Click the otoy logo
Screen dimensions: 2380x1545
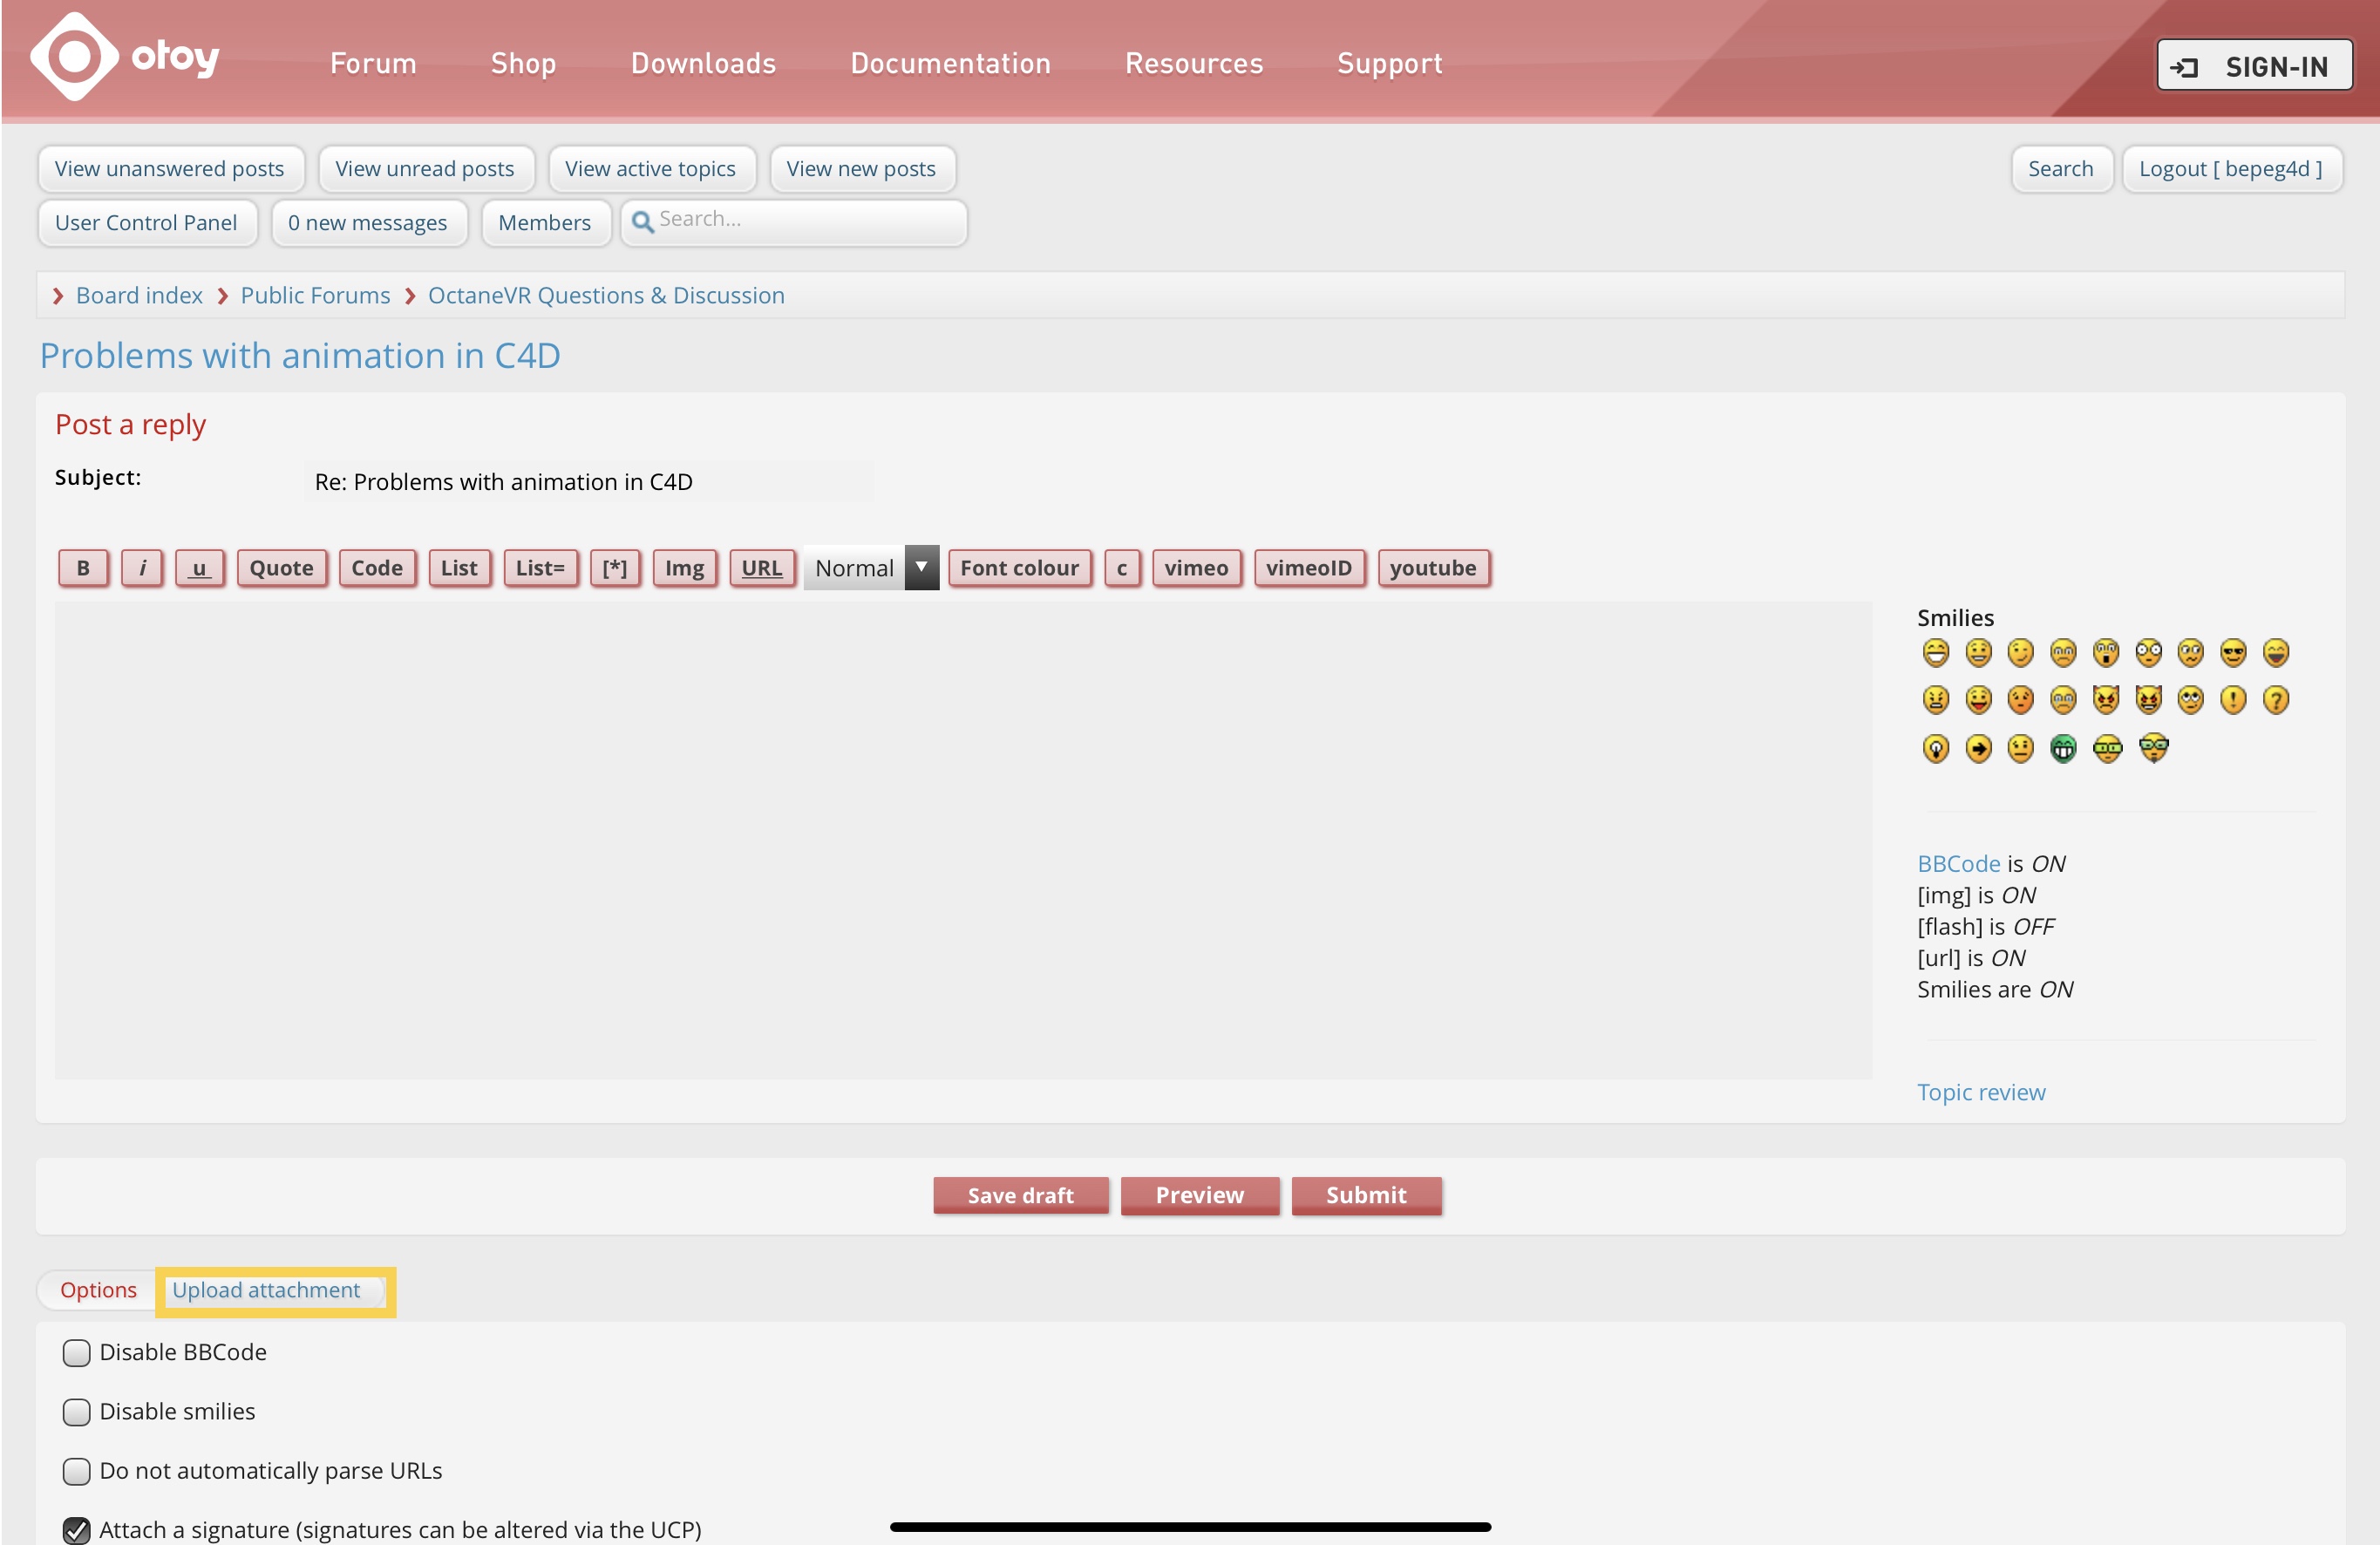[x=125, y=58]
